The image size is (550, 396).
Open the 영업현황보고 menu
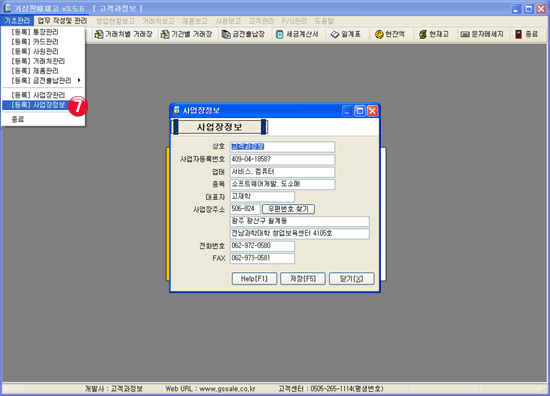coord(115,21)
